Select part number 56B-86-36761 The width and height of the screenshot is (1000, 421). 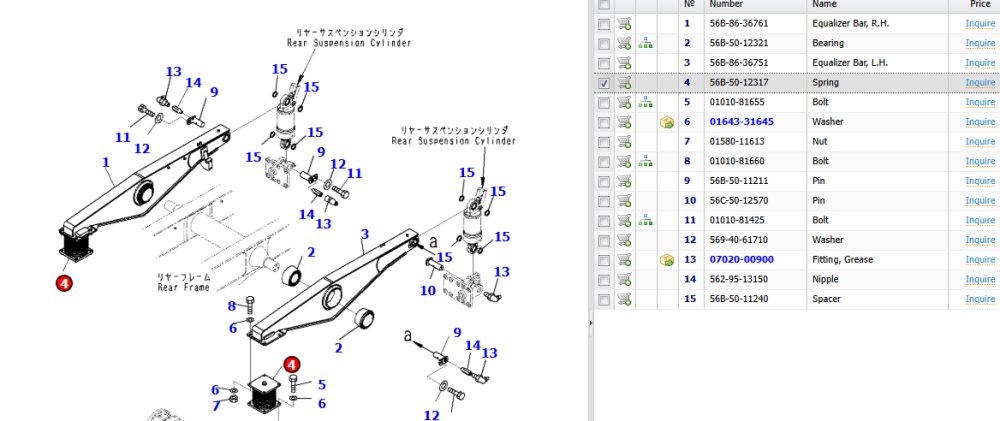(x=739, y=24)
